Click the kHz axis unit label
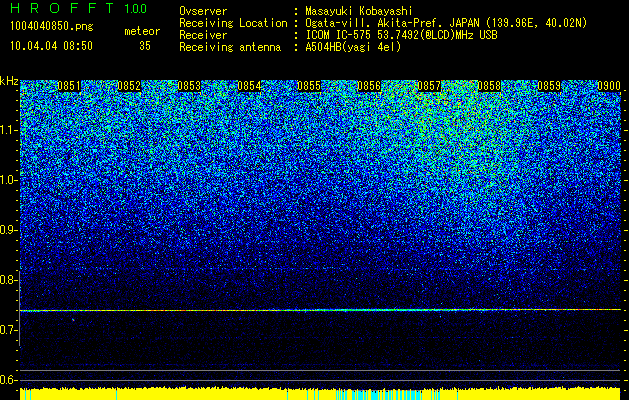Screen dimensions: 629x400 9,81
